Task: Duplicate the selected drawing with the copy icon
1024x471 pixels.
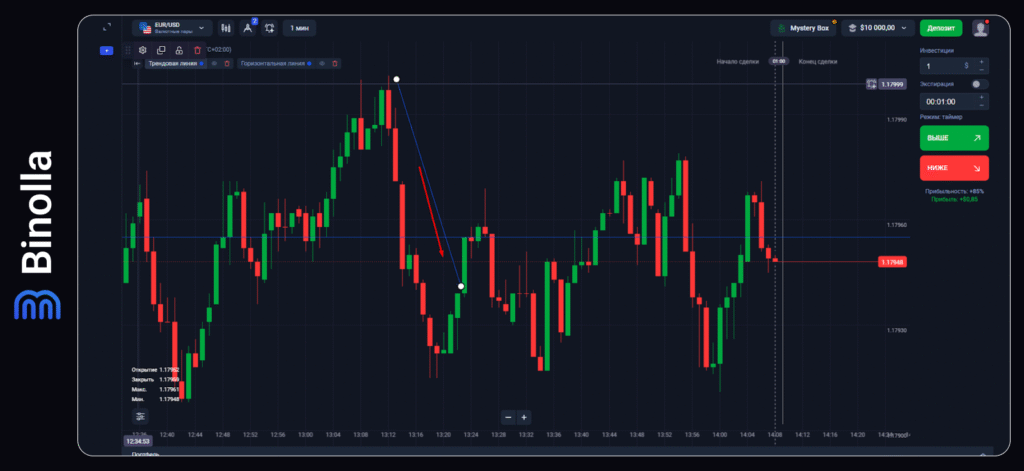Action: pyautogui.click(x=161, y=49)
